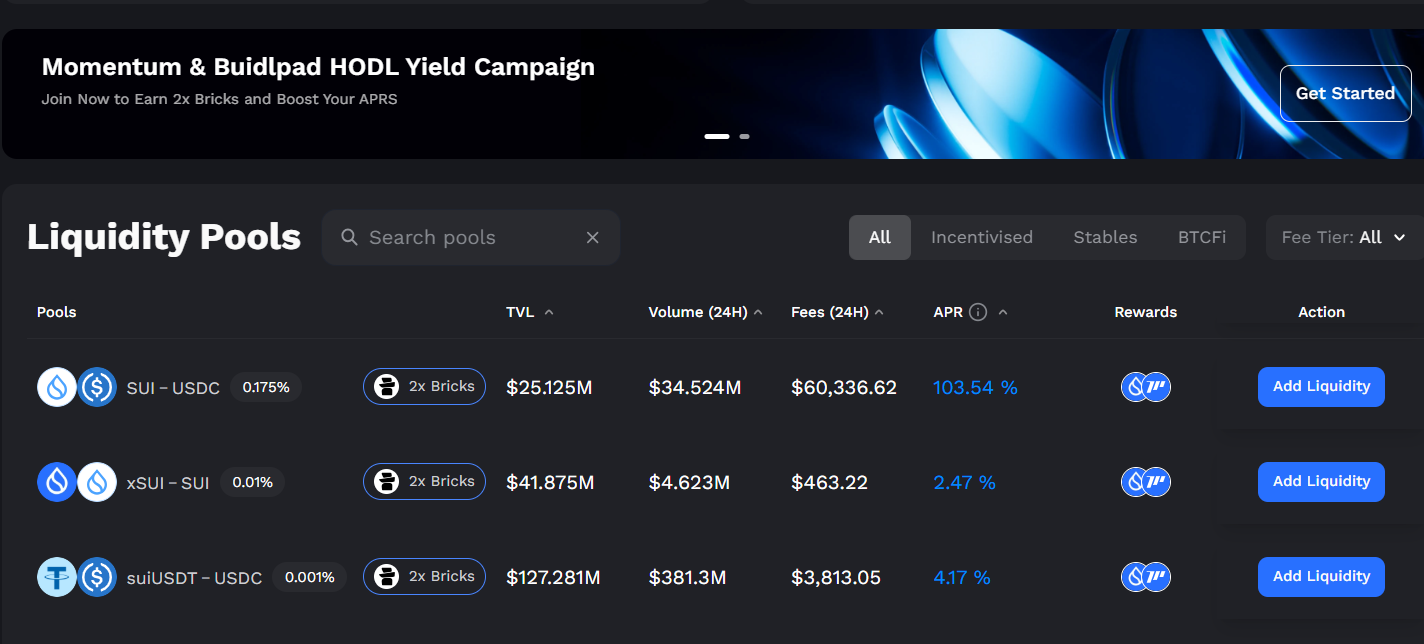This screenshot has height=644, width=1424.
Task: Sort pools by TVL column arrow
Action: tap(549, 312)
